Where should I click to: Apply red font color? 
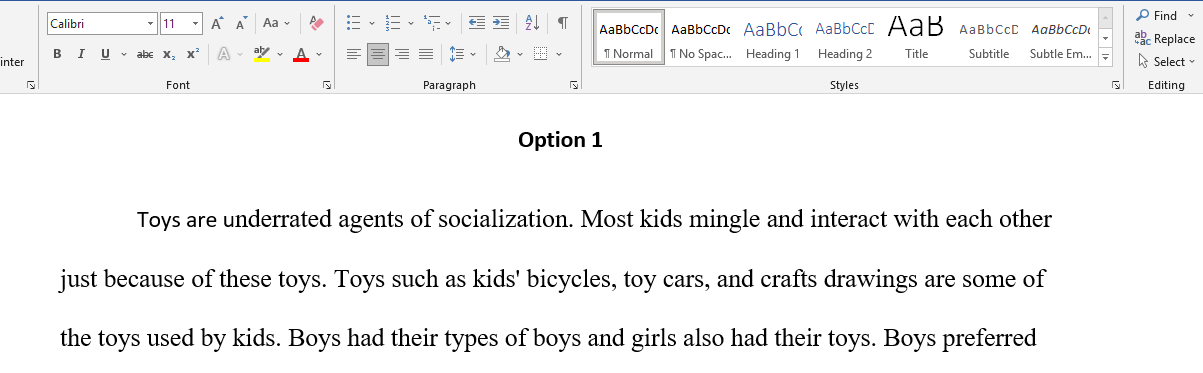pyautogui.click(x=301, y=54)
